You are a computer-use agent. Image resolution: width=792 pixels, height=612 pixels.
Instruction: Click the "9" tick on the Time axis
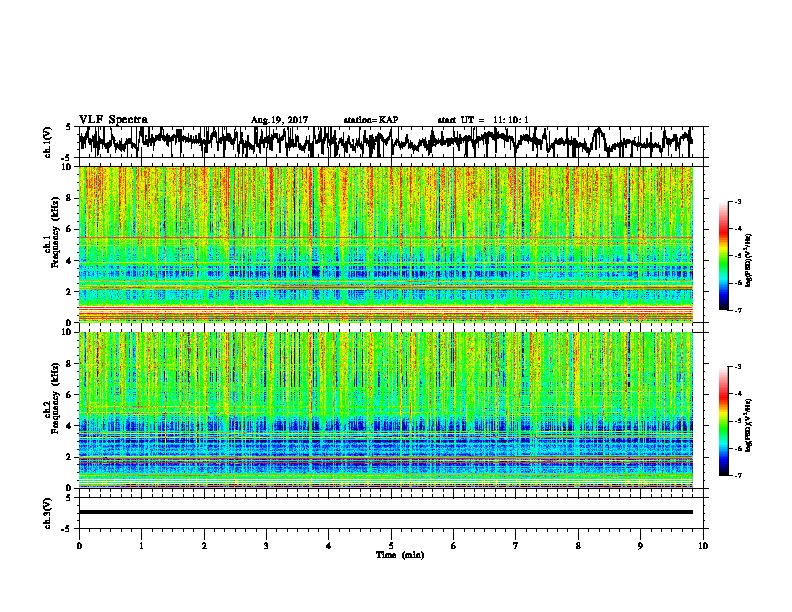pos(640,546)
